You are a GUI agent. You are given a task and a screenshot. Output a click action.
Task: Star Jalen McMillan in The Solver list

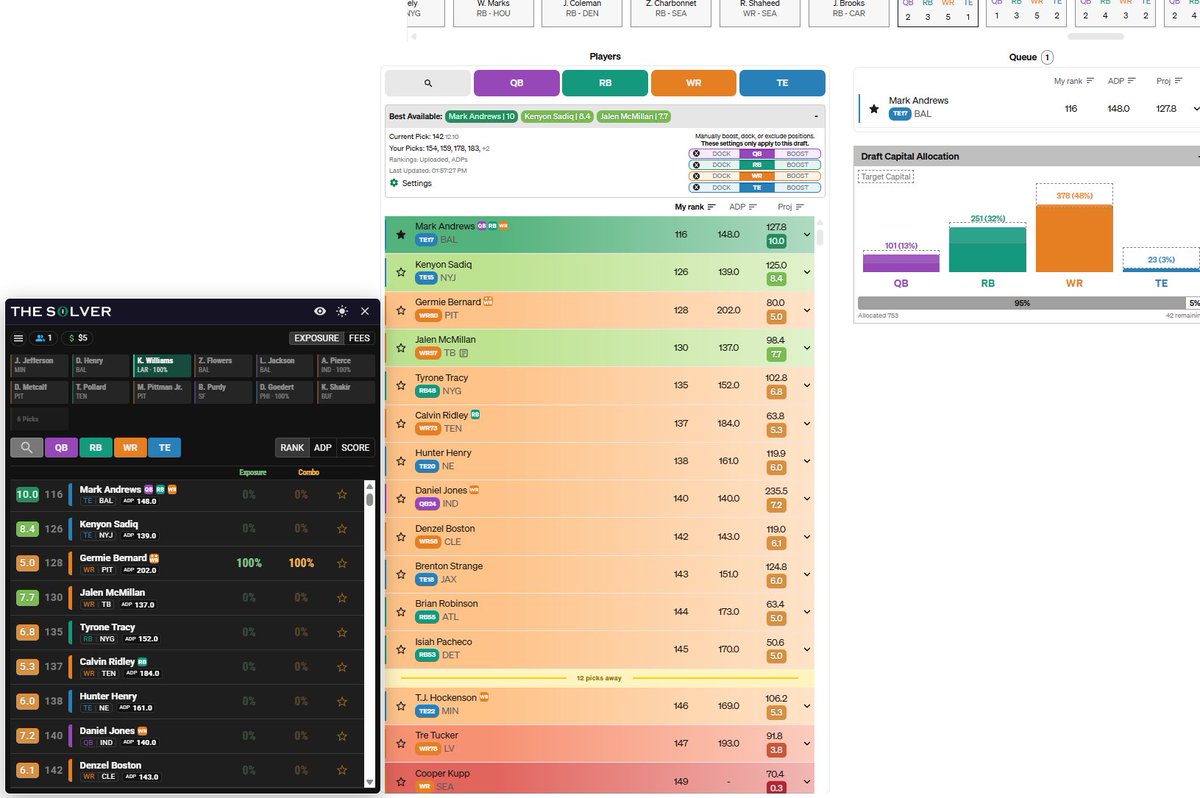pos(342,598)
